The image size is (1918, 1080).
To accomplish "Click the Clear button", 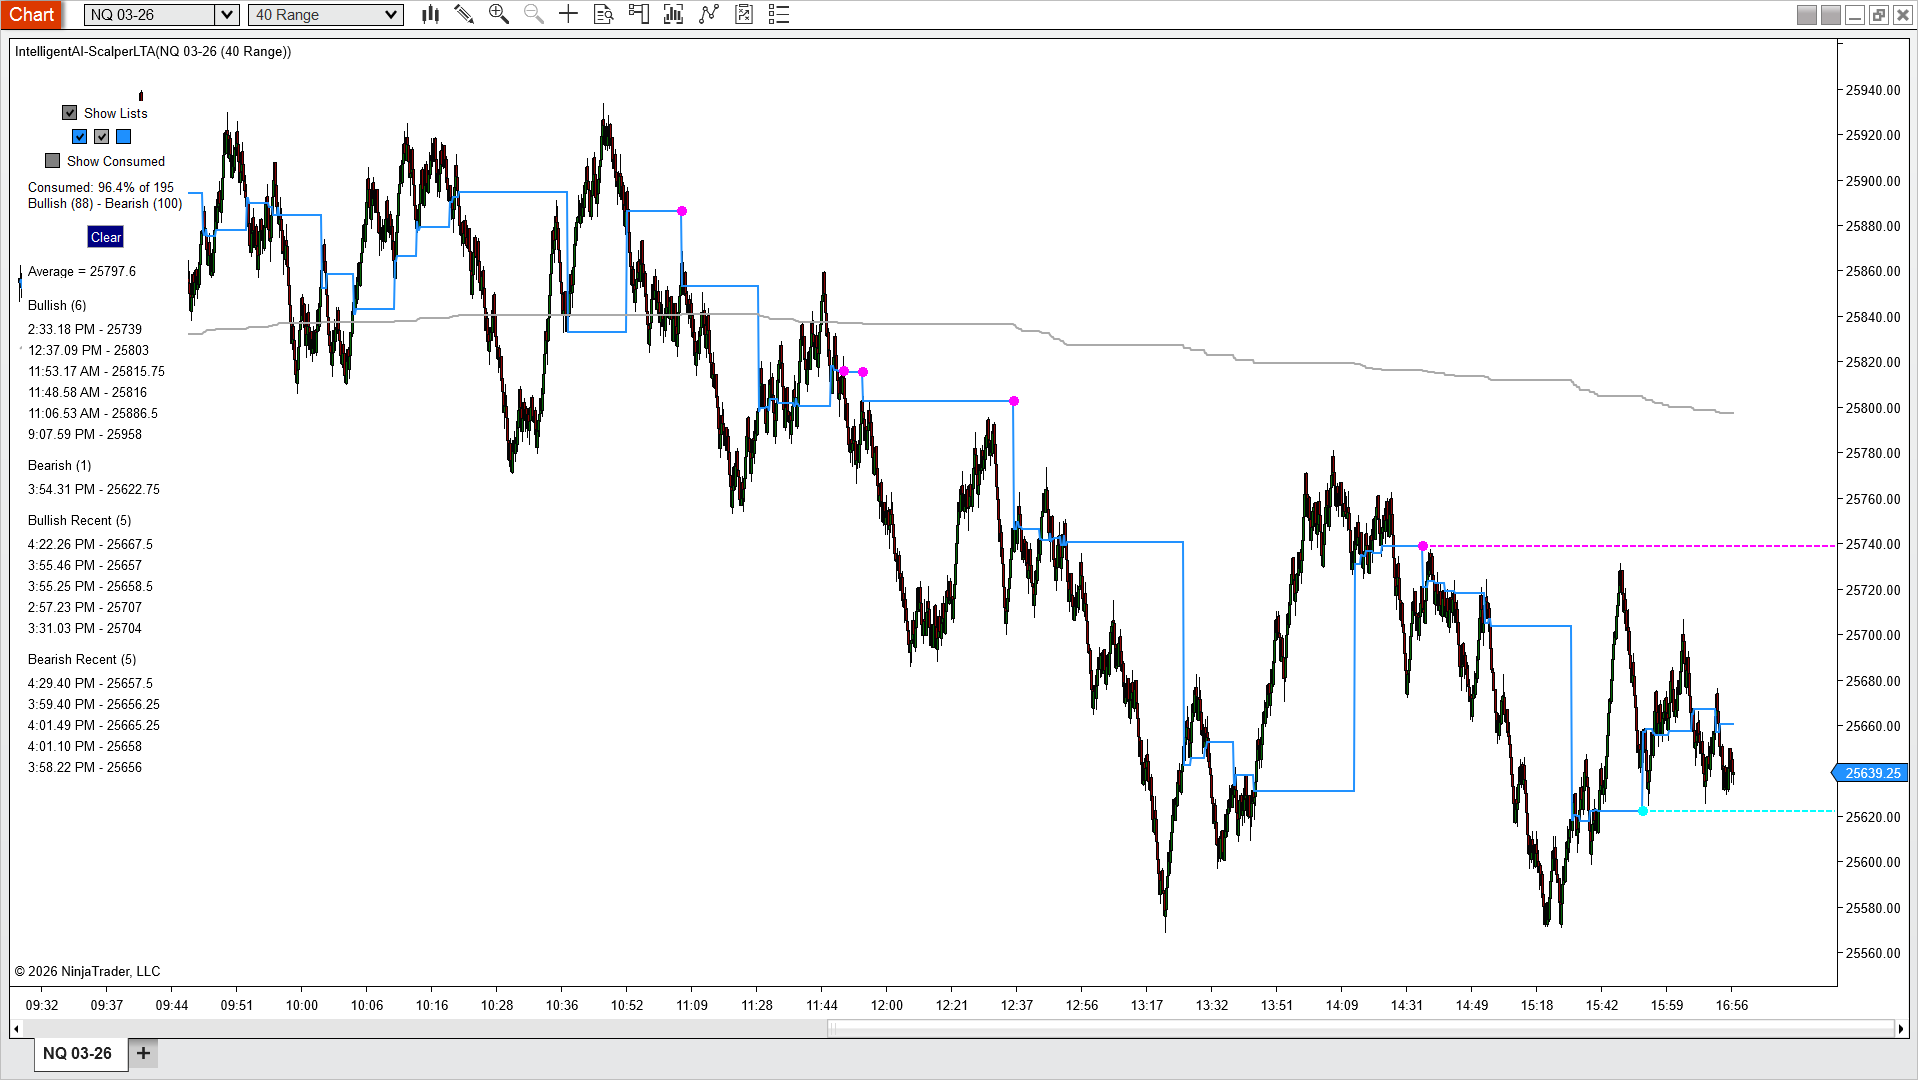I will [x=106, y=237].
